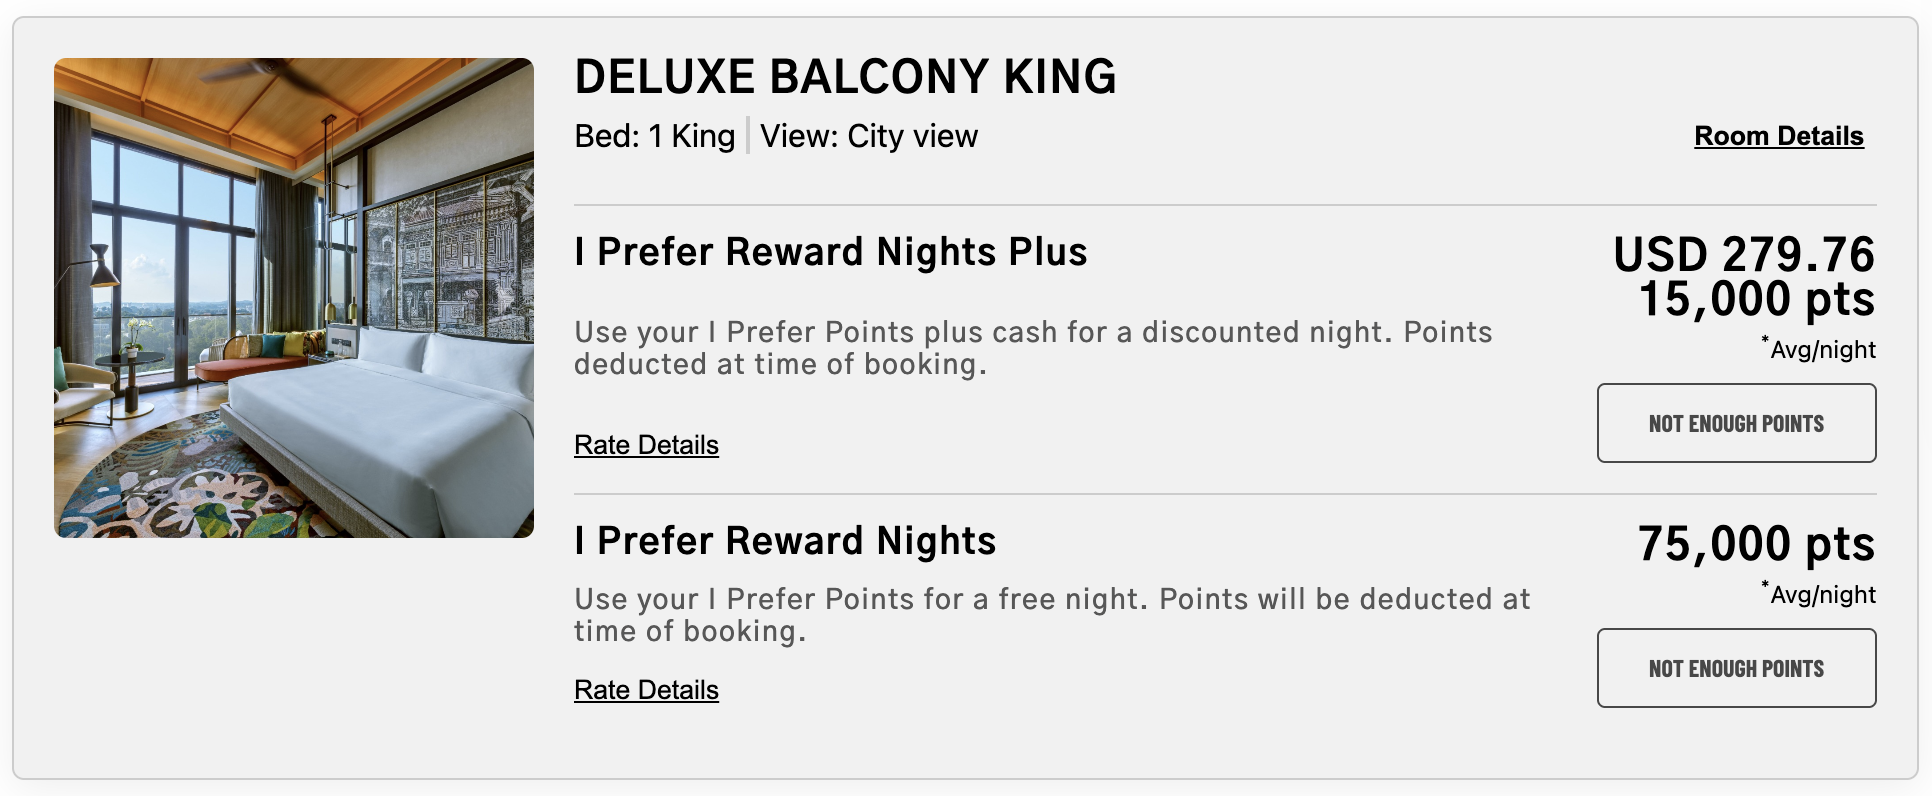Image resolution: width=1932 pixels, height=796 pixels.
Task: Click the free night rate description text
Action: (1050, 614)
